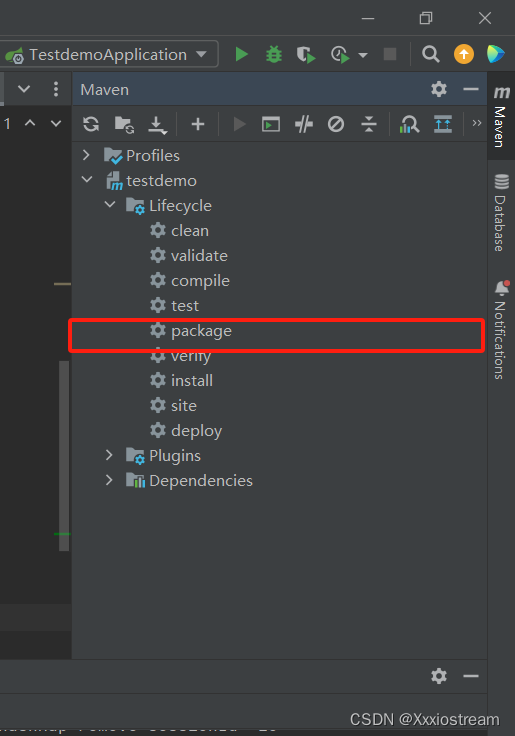Go to previous highlighted error arrow
This screenshot has width=515, height=736.
[30, 123]
